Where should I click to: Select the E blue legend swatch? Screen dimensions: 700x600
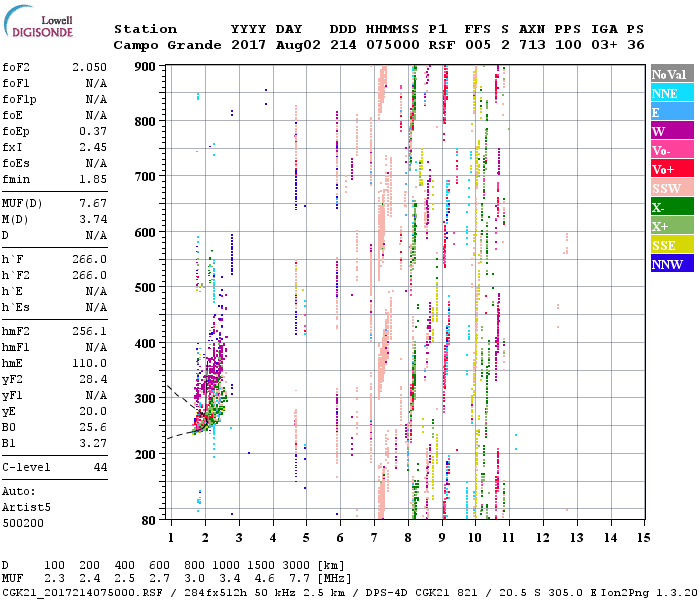point(672,112)
